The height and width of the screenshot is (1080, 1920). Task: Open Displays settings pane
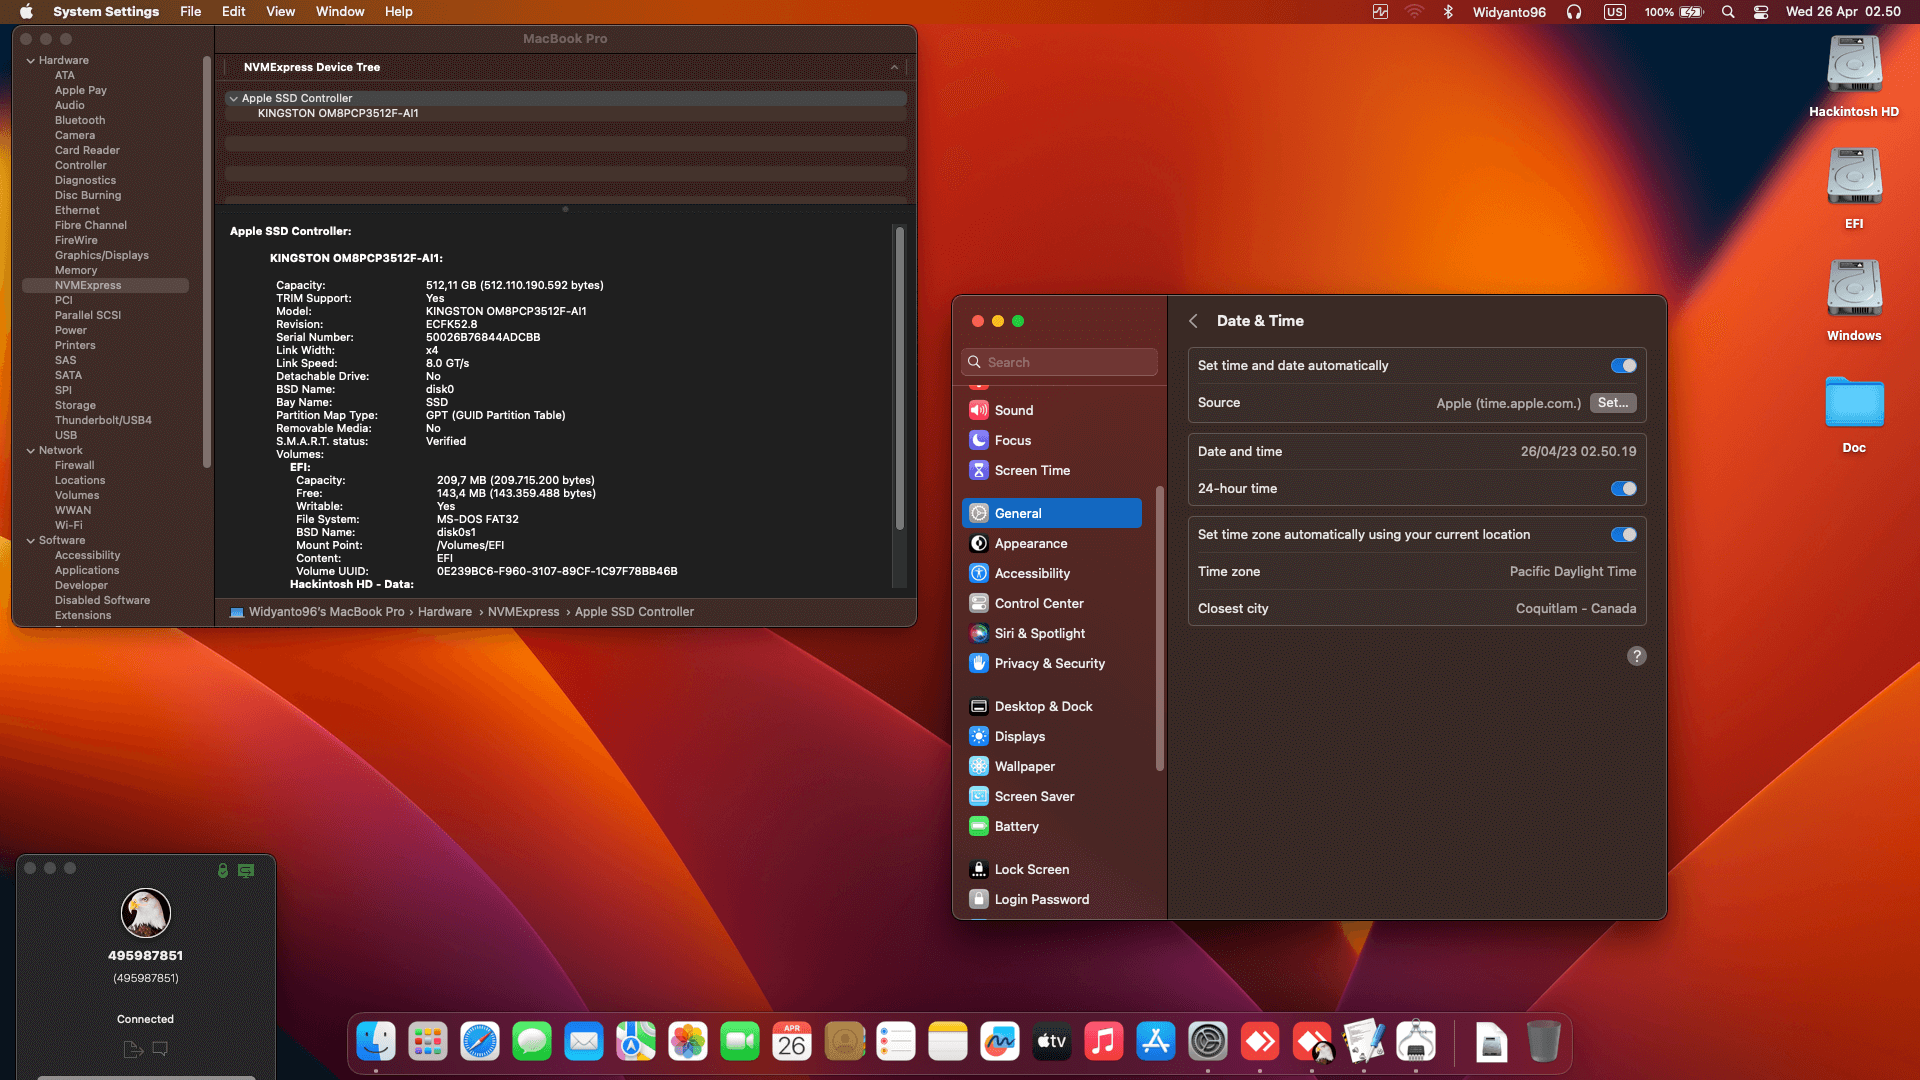pos(1052,737)
